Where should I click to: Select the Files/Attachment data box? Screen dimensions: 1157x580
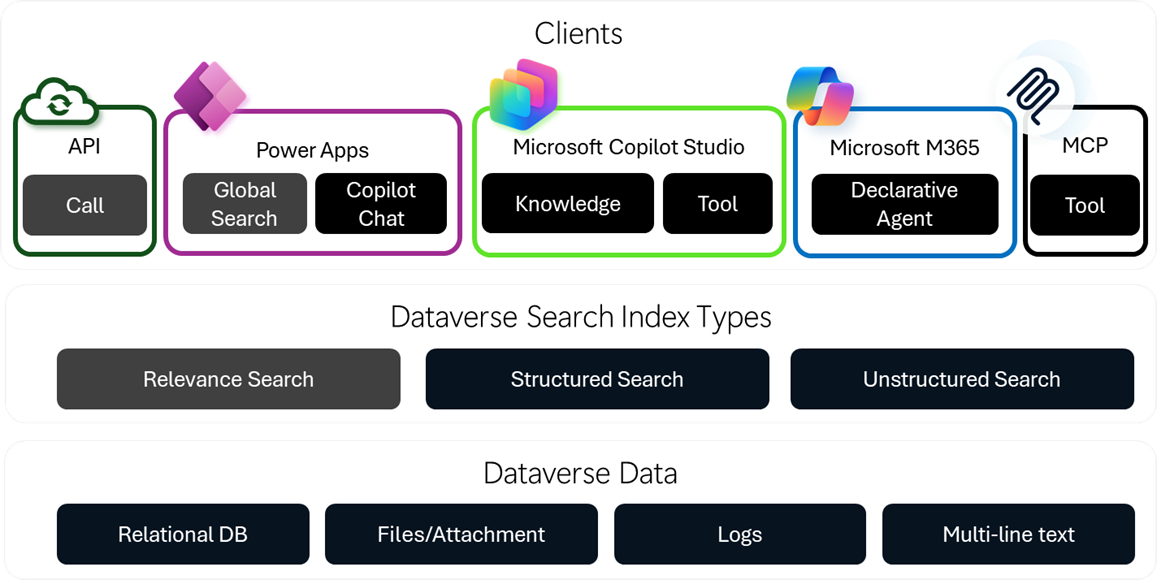(x=461, y=534)
